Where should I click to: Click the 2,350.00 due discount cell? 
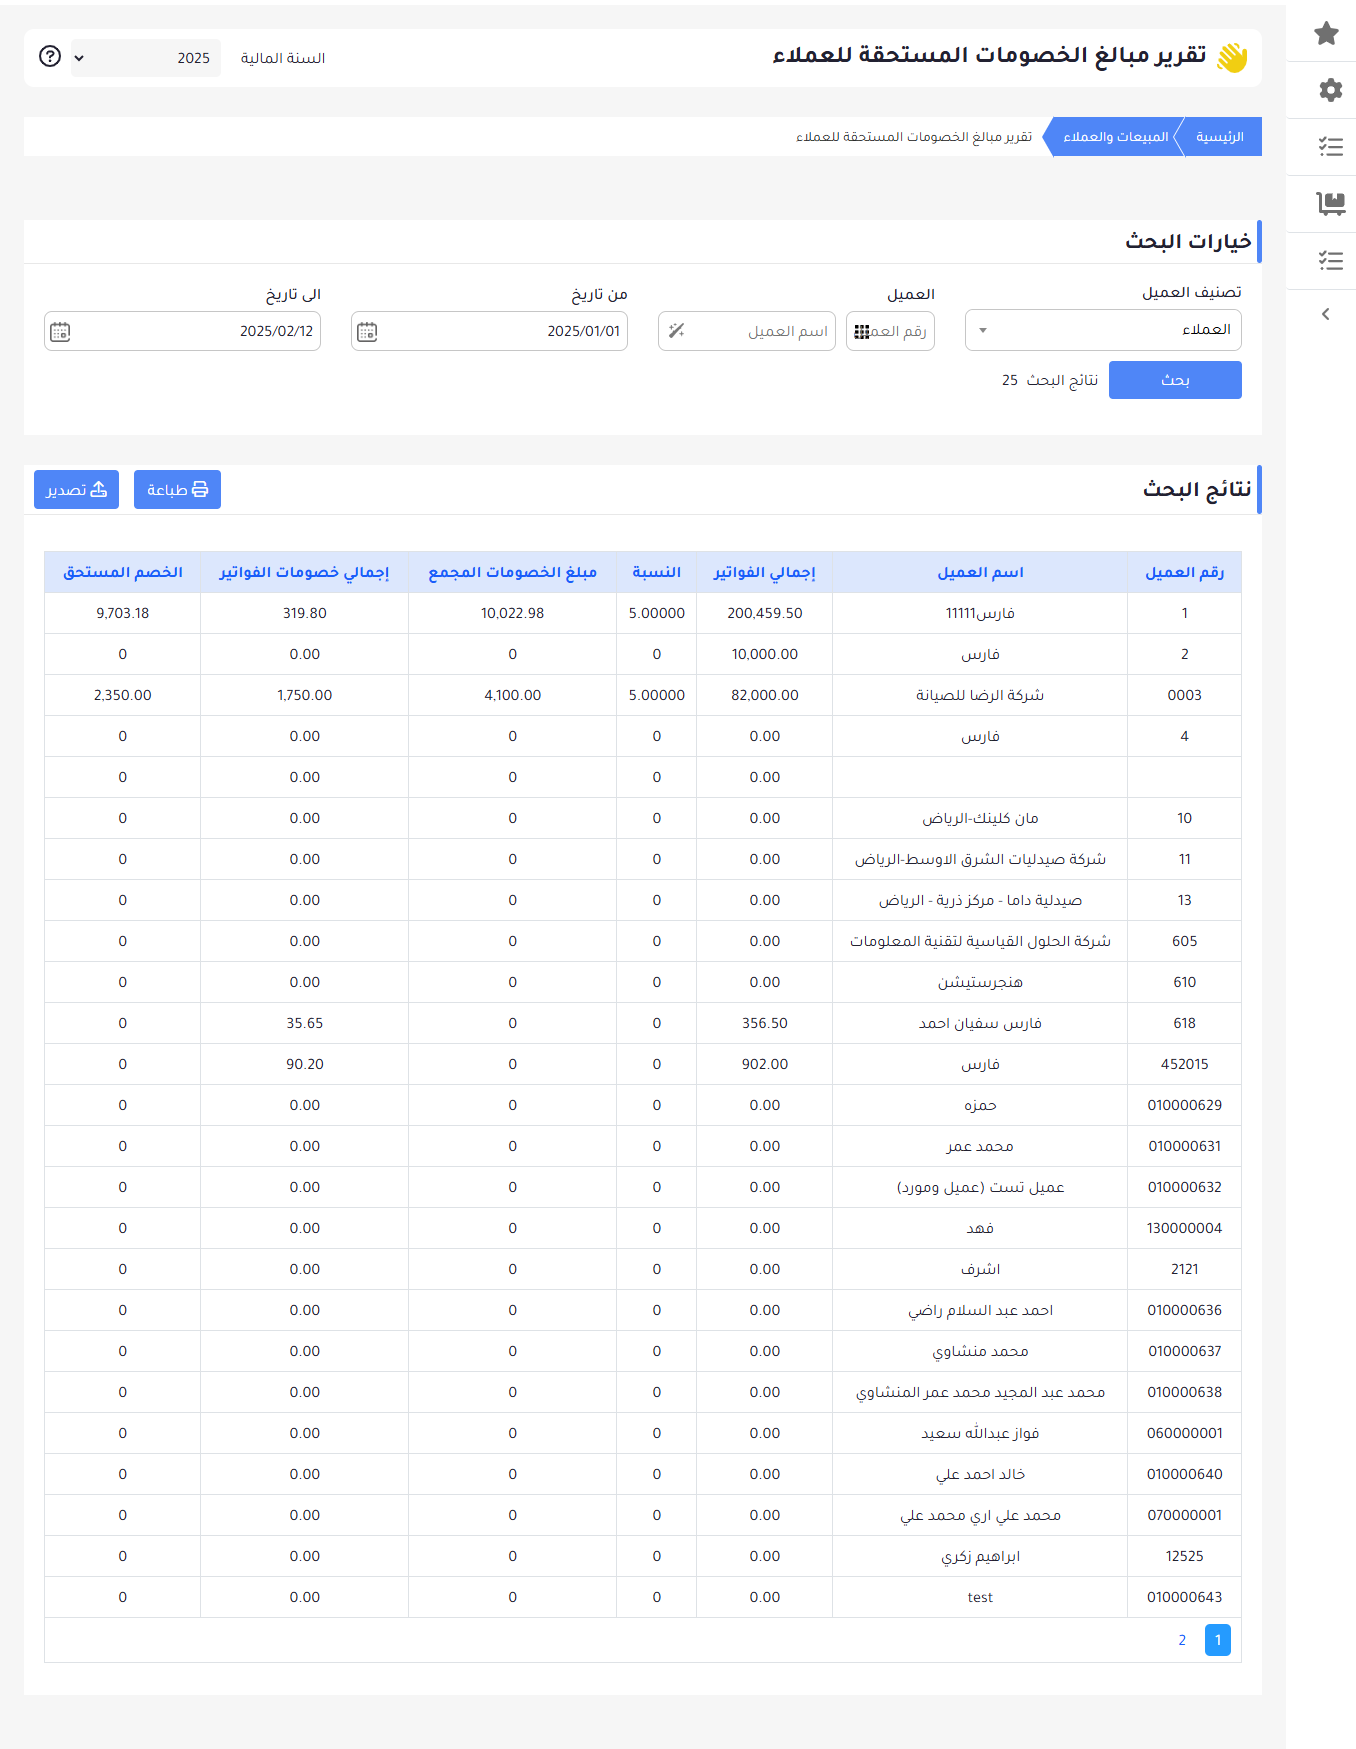click(x=122, y=695)
